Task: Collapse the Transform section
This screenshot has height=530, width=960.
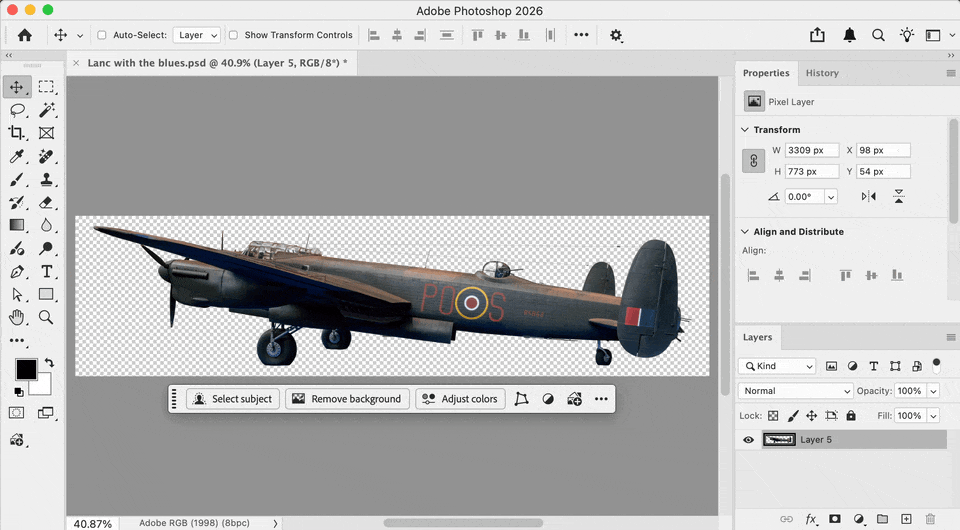Action: point(745,130)
